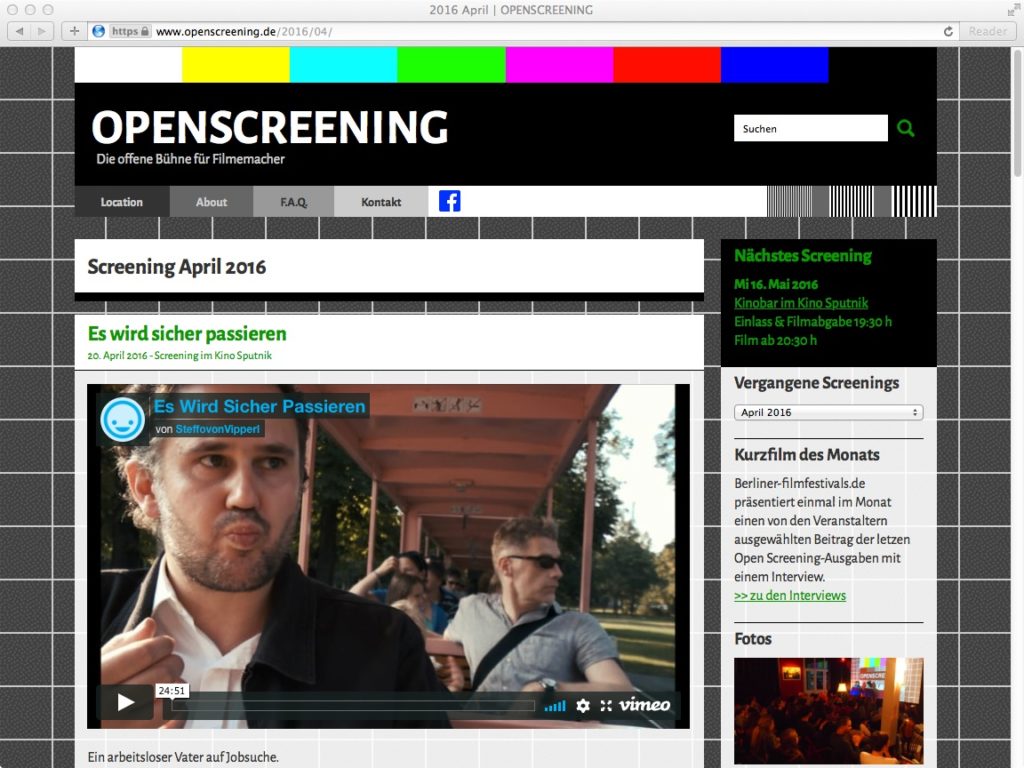
Task: Play the Vimeo video
Action: coord(126,703)
